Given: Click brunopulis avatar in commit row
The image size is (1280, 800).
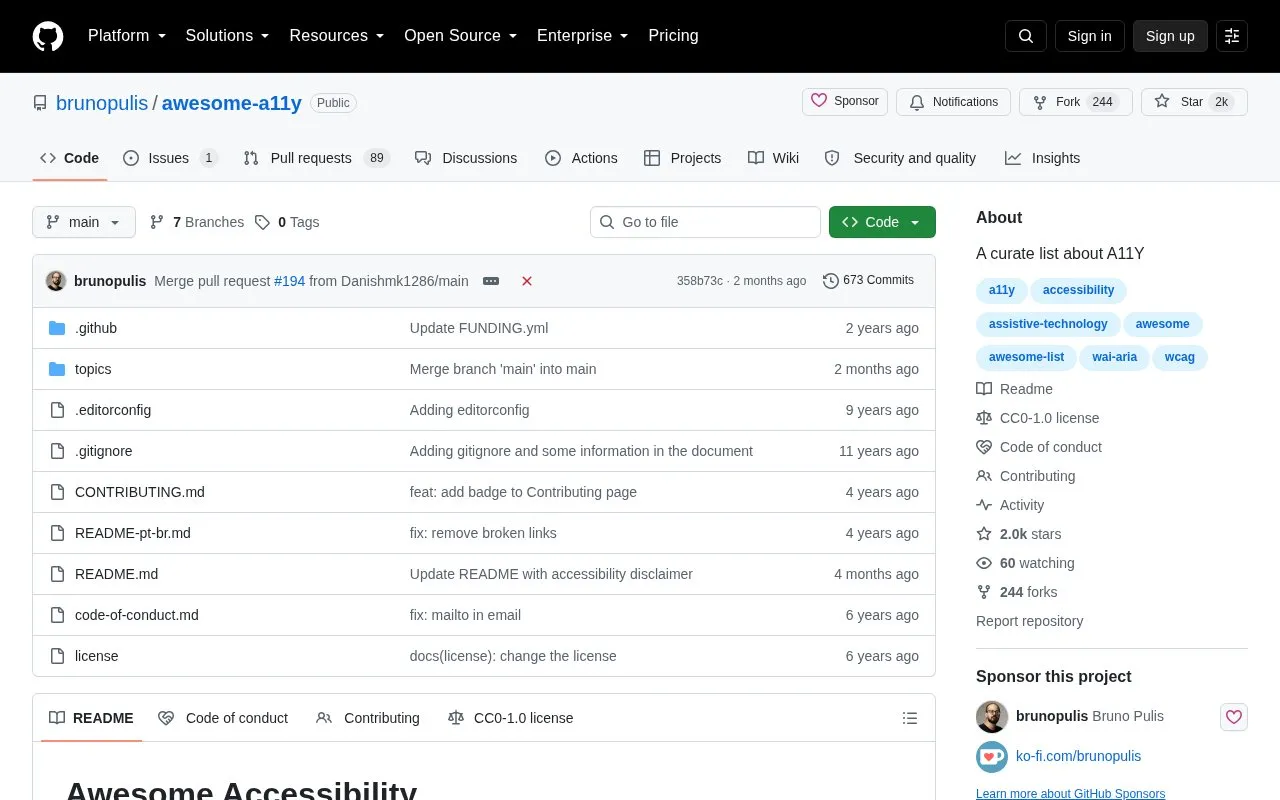Looking at the screenshot, I should (x=56, y=281).
